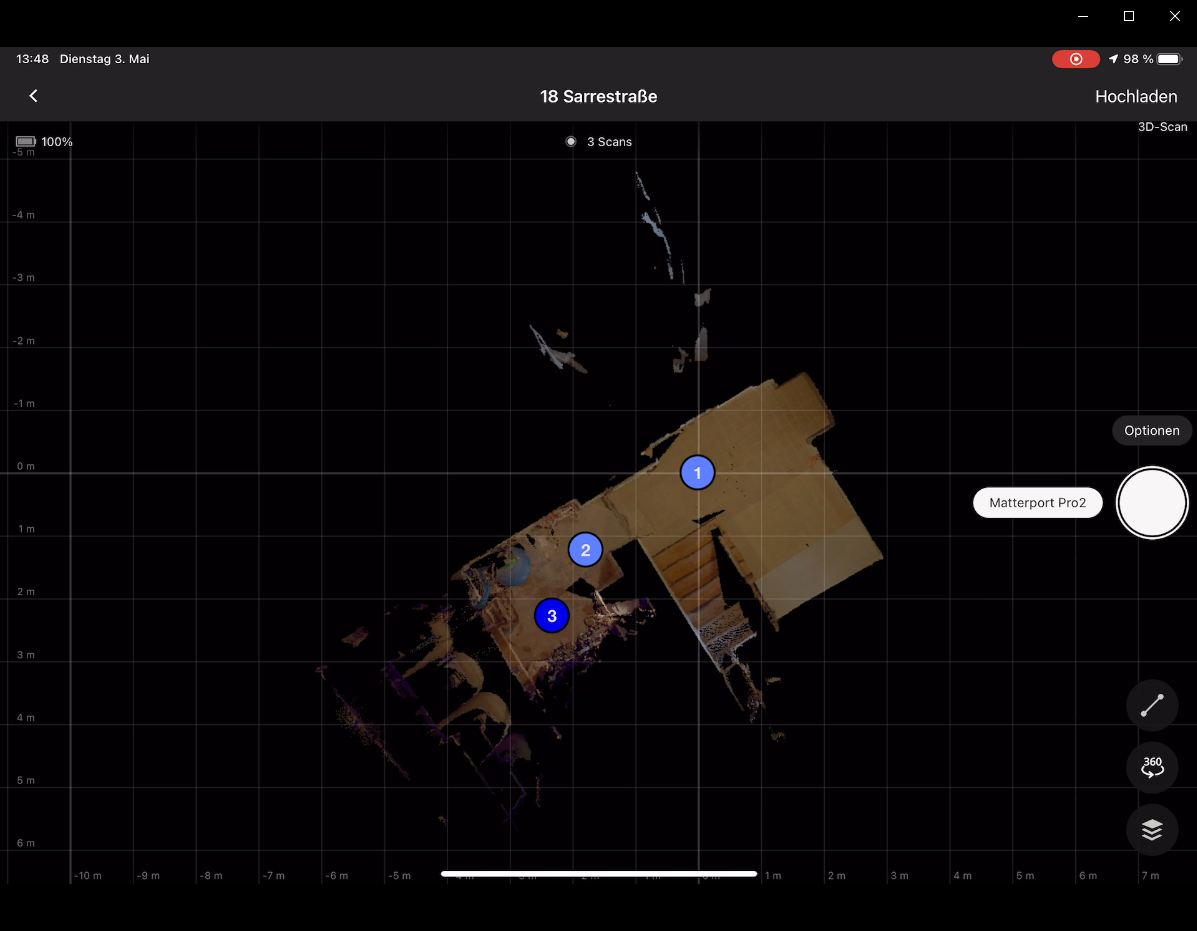Click the 18 Sarrestraße title

click(x=598, y=96)
